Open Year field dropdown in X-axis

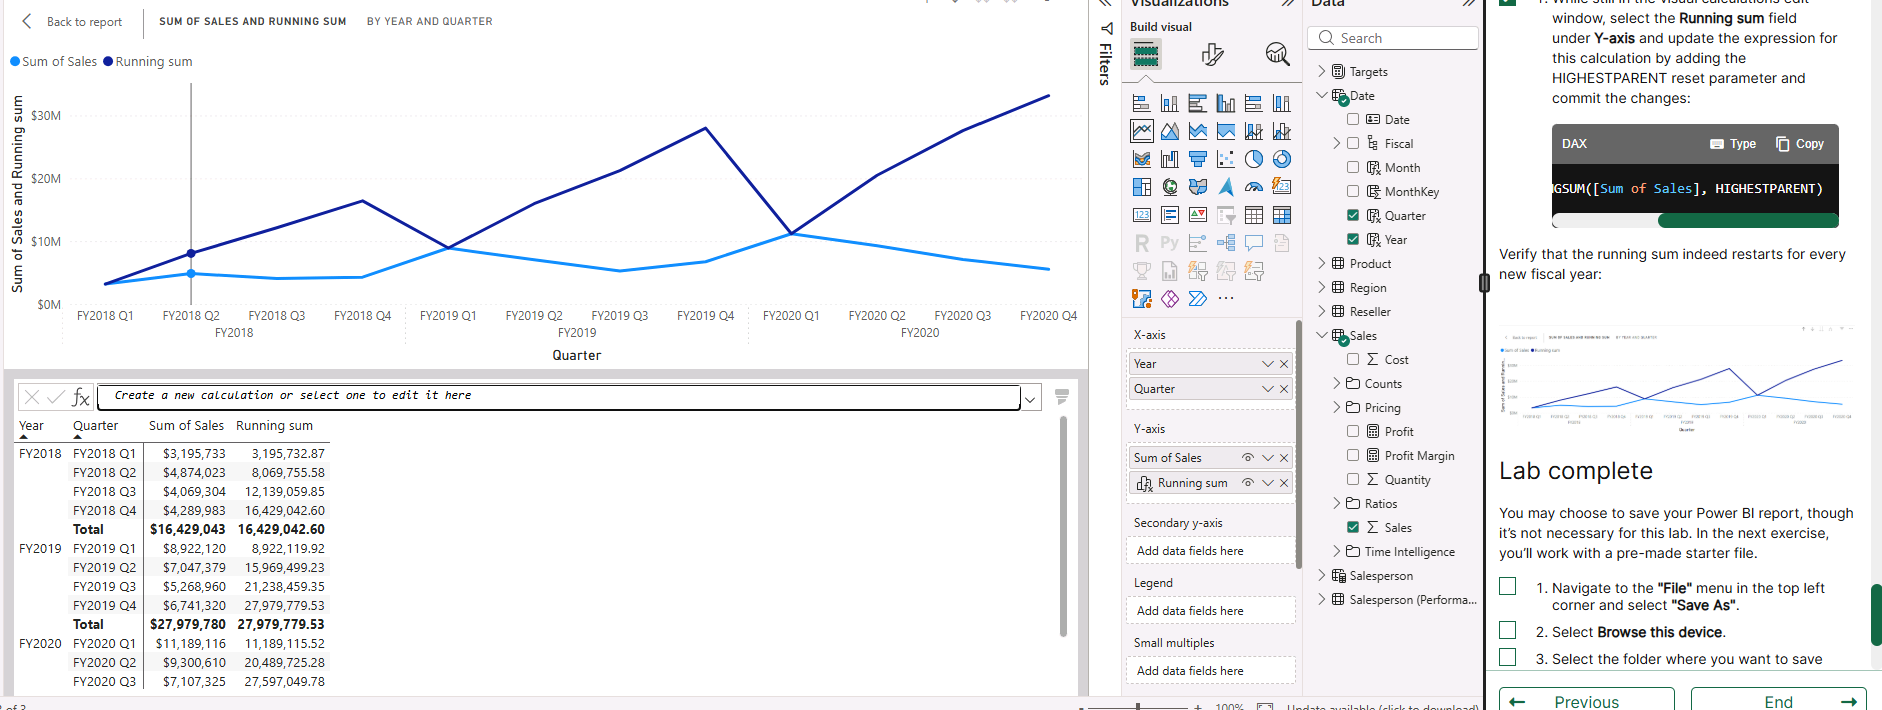coord(1268,364)
